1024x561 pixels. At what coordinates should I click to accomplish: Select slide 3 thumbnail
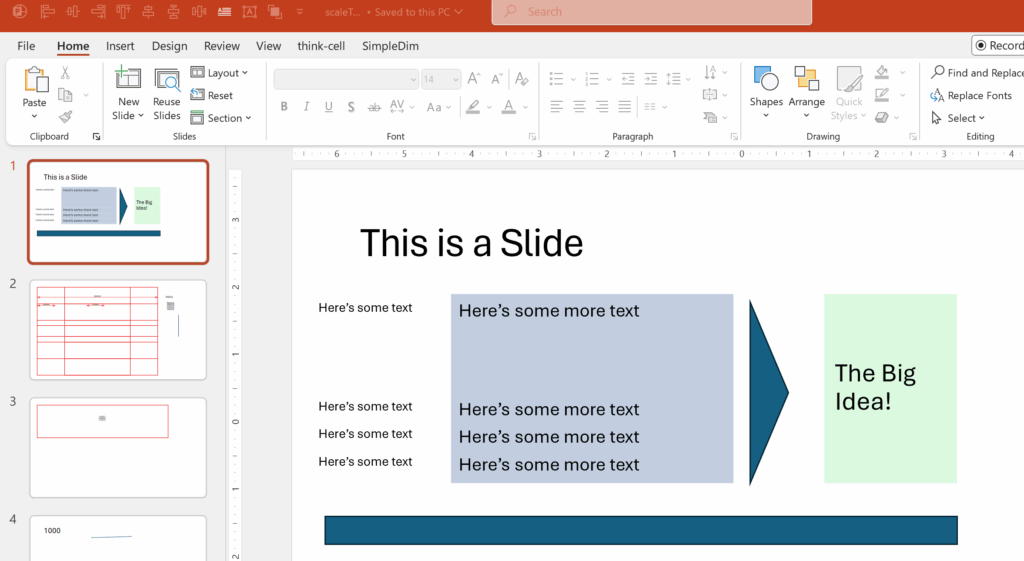point(118,447)
